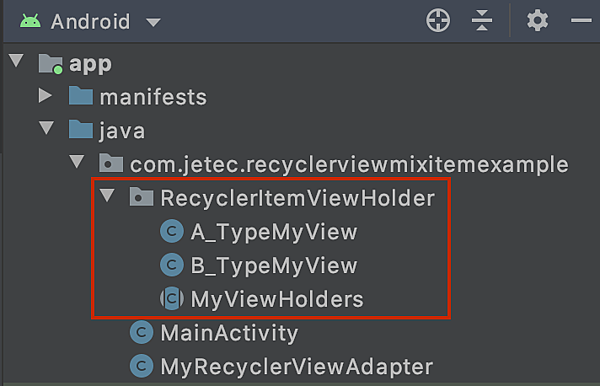The height and width of the screenshot is (386, 600).
Task: Select the MainActivity class
Action: click(x=229, y=332)
